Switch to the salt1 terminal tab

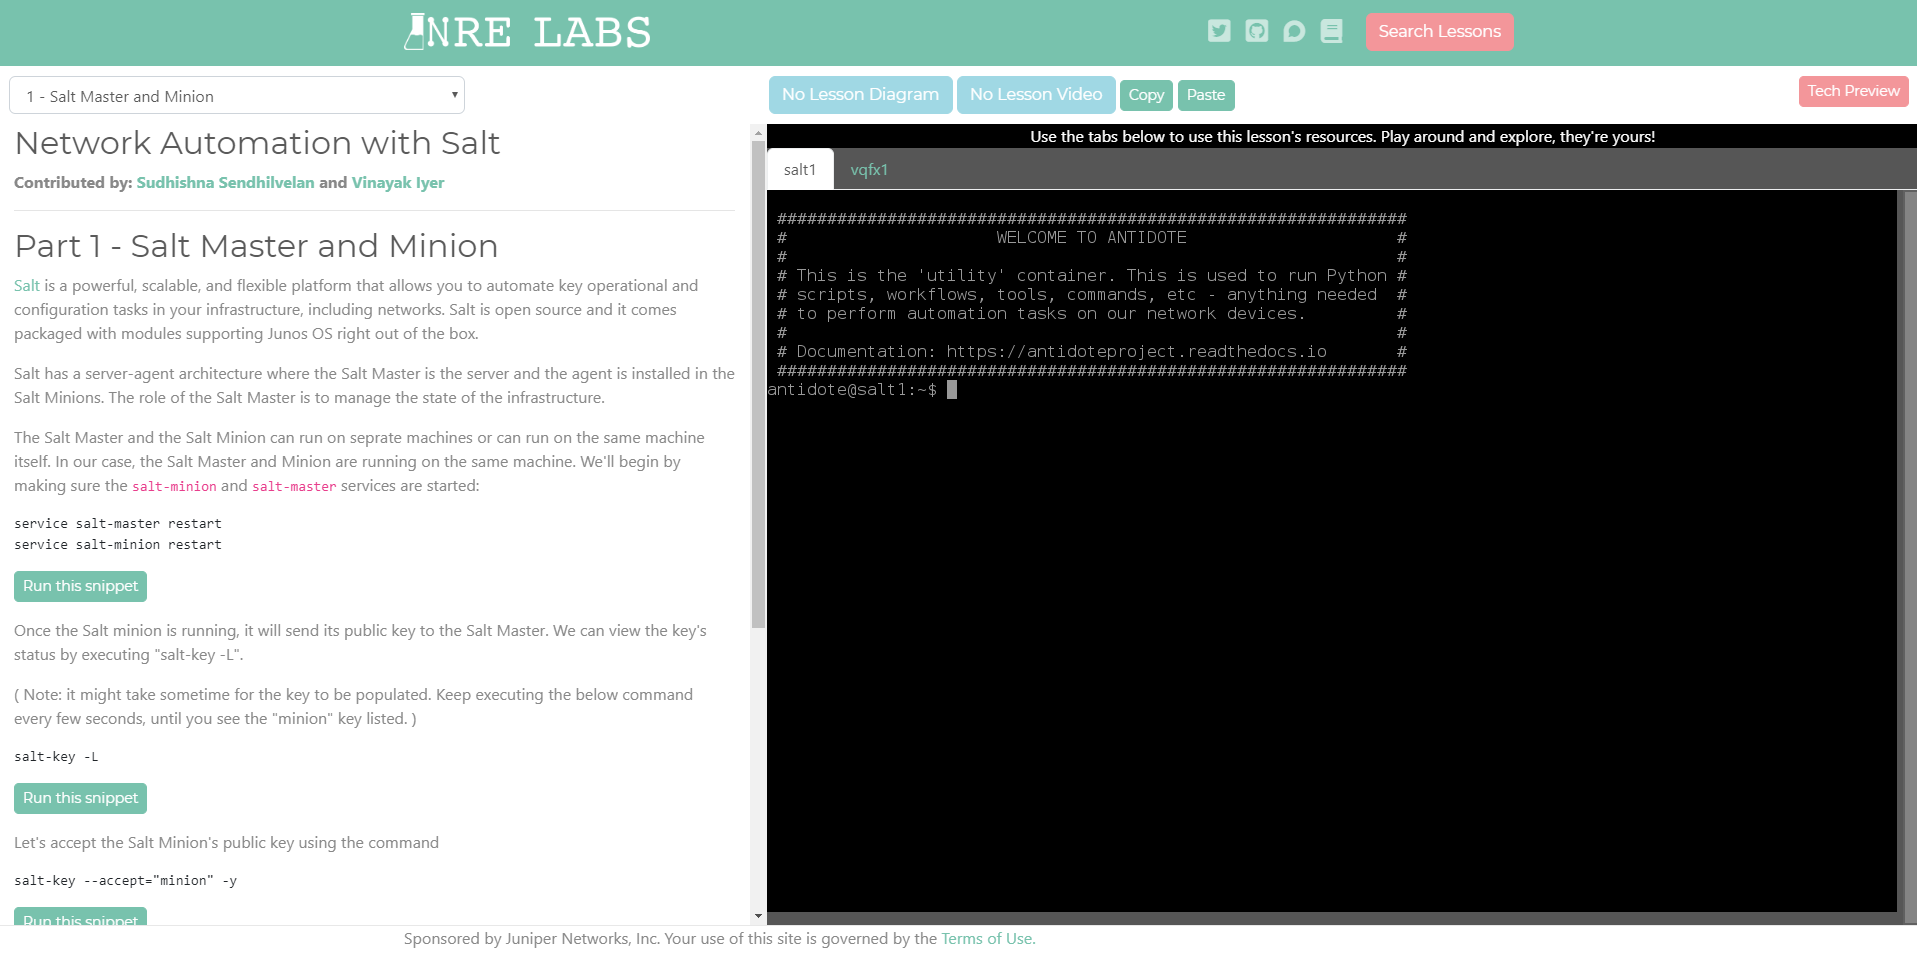click(800, 170)
